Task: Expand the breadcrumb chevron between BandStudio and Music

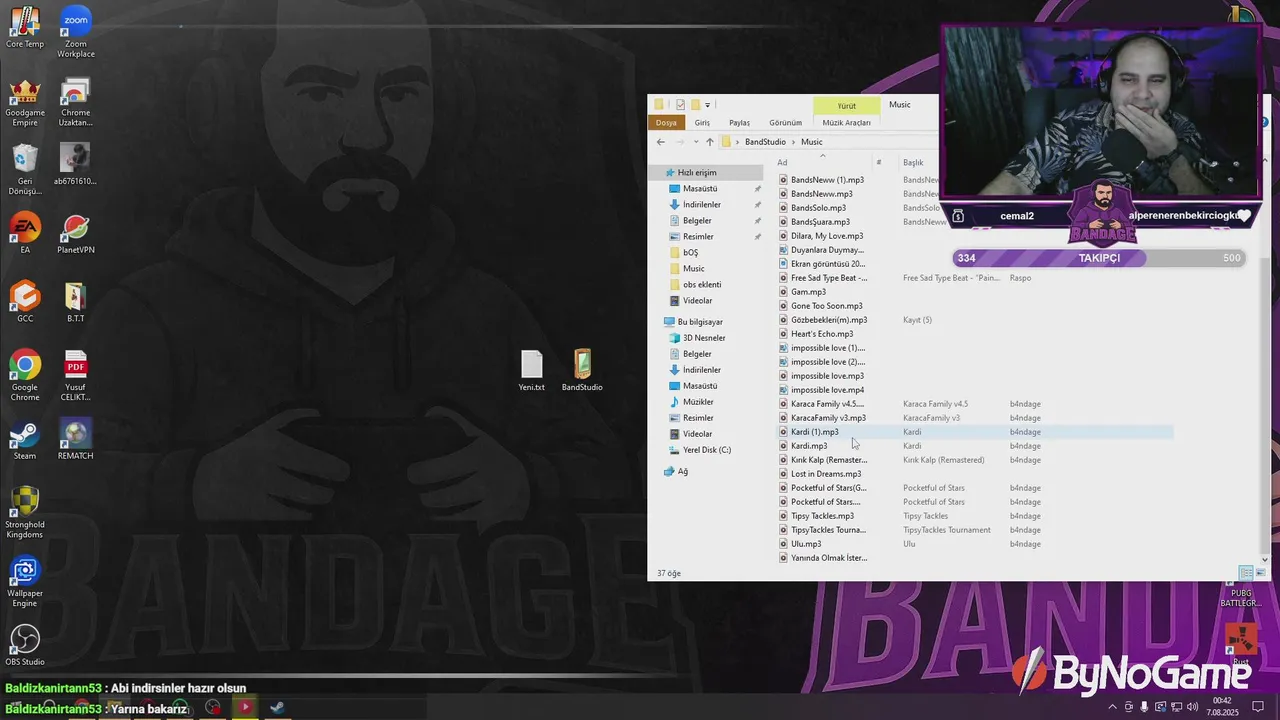Action: tap(793, 142)
